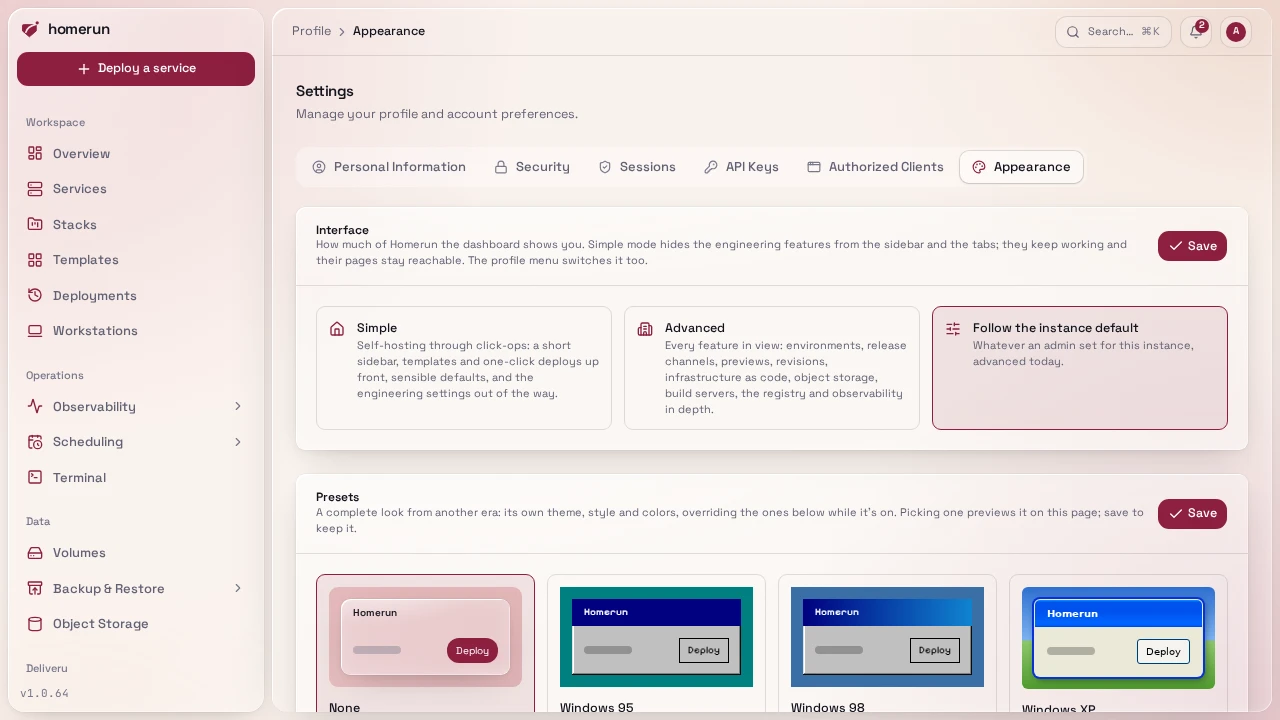Choose Follow the instance default option

[1080, 368]
